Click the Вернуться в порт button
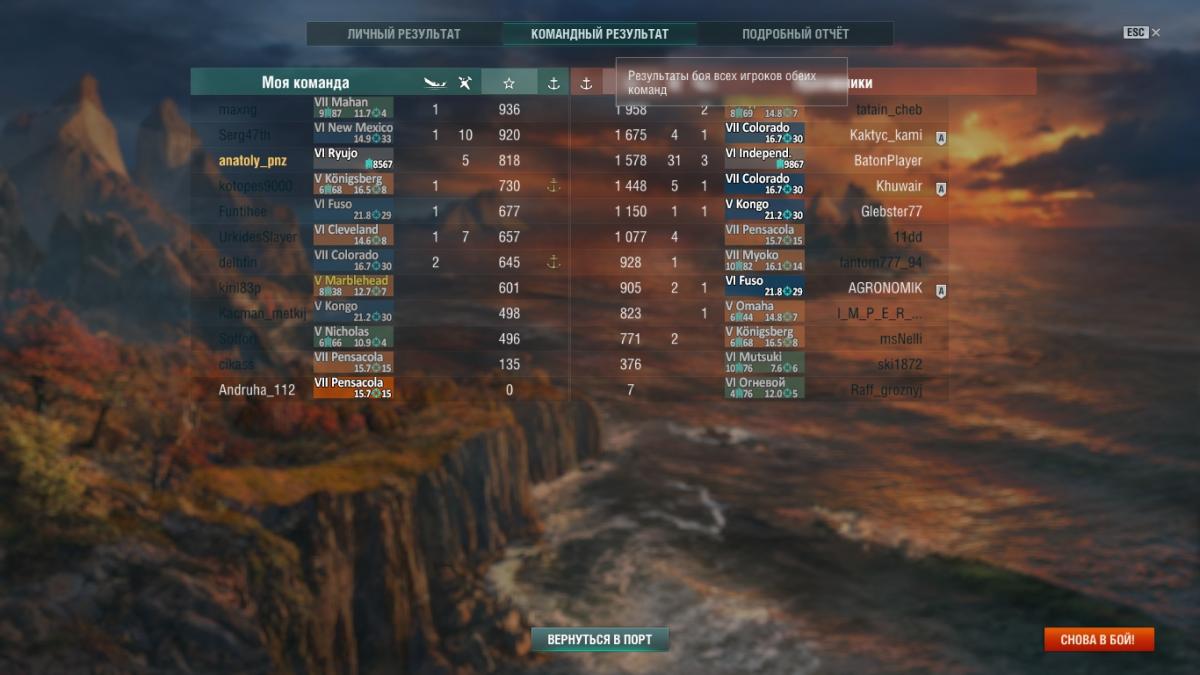This screenshot has width=1200, height=675. (600, 639)
